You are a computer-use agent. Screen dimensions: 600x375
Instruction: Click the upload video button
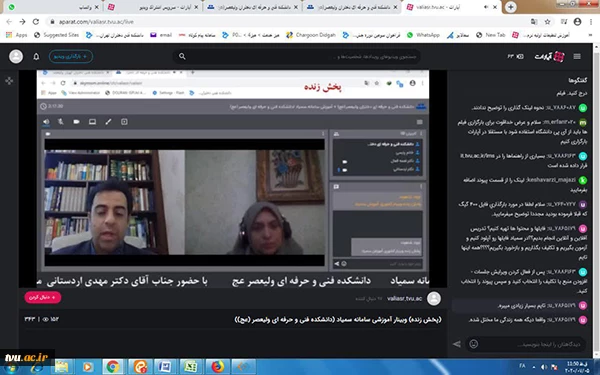click(x=71, y=57)
